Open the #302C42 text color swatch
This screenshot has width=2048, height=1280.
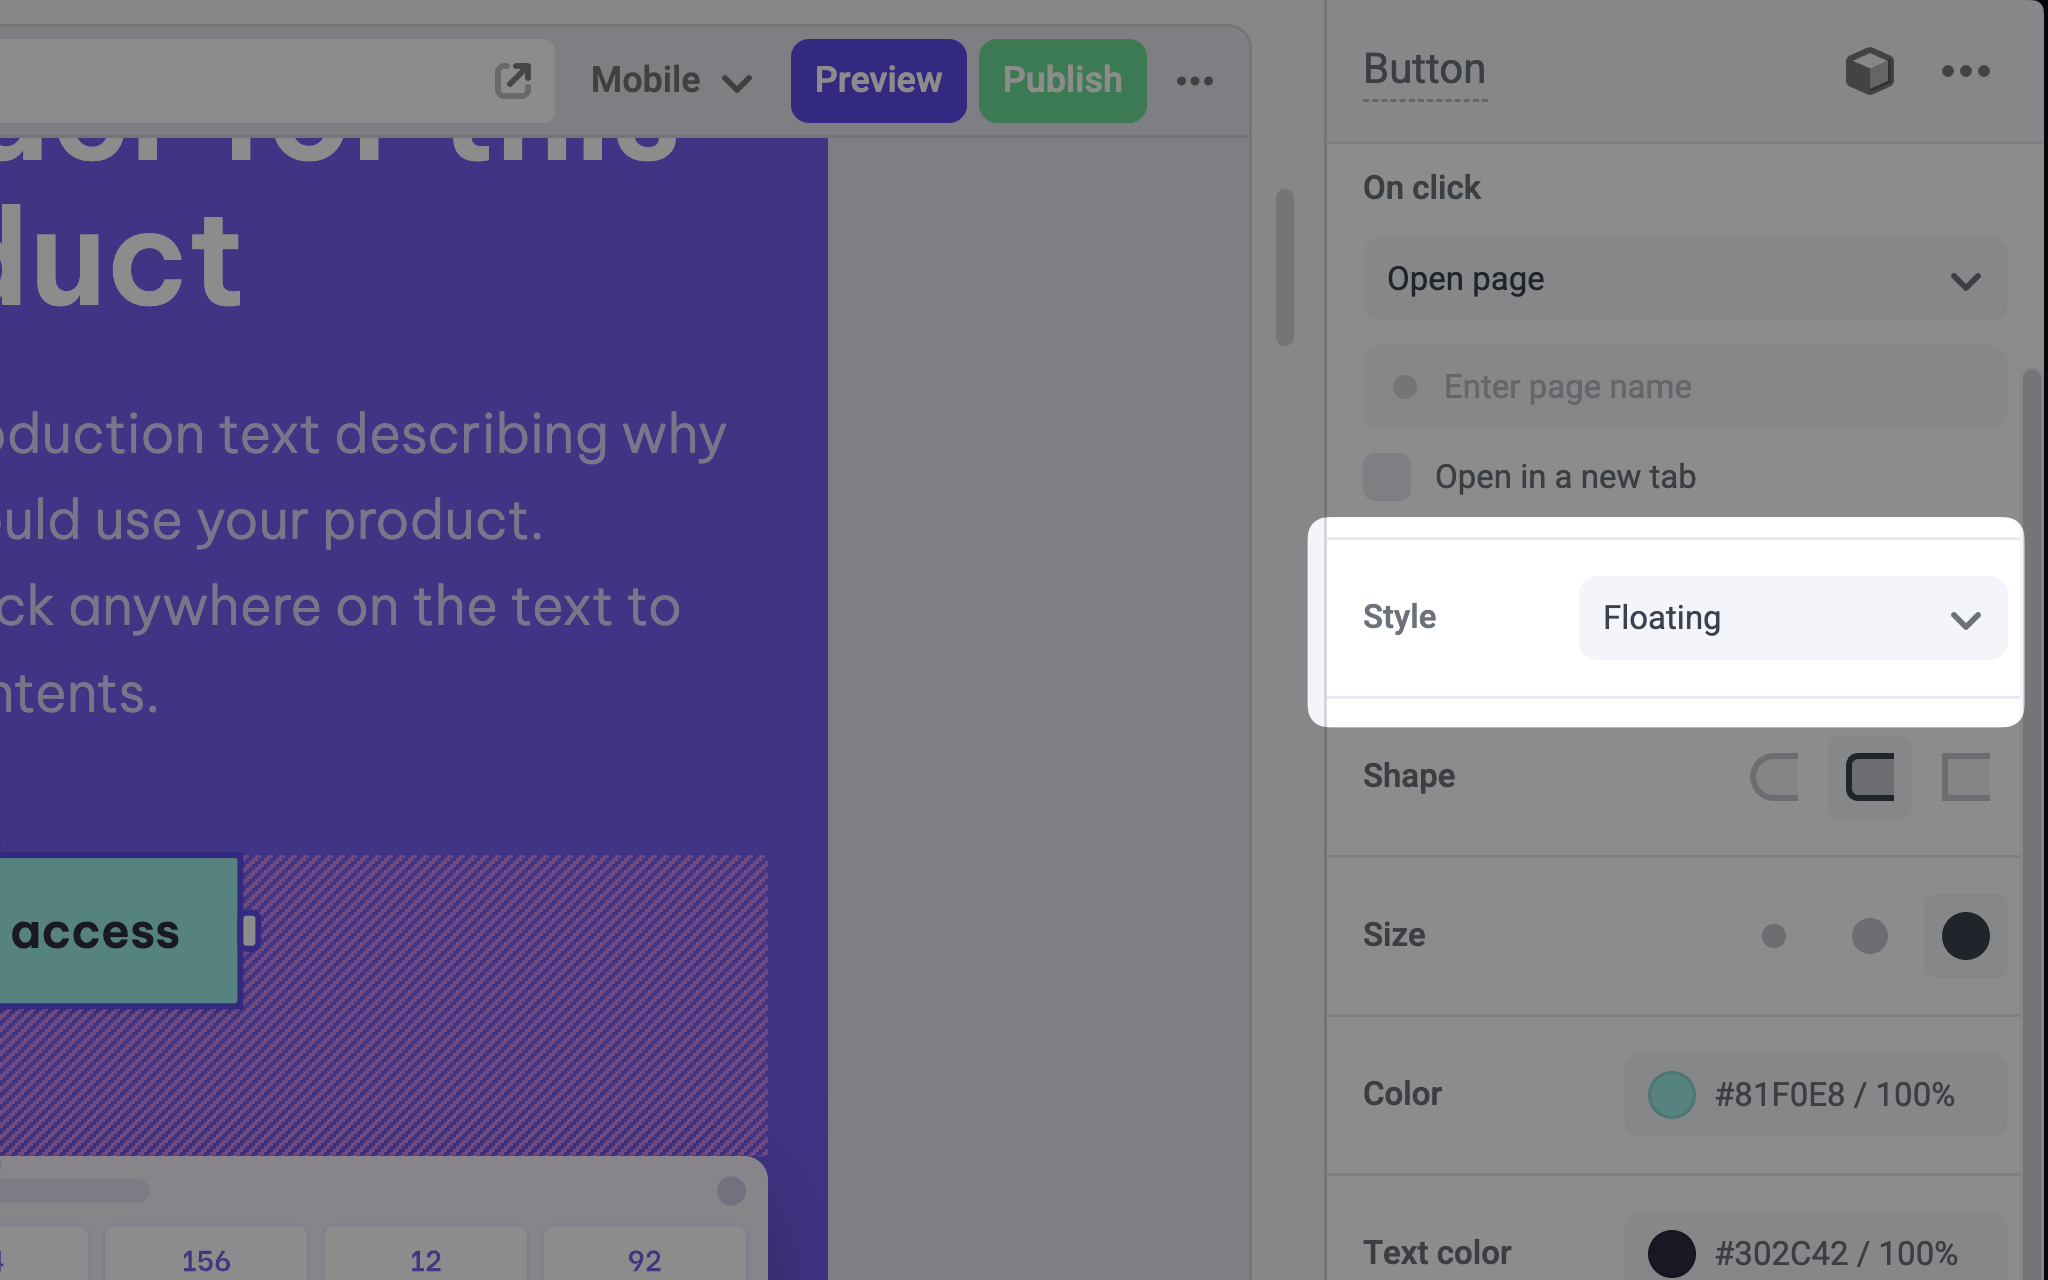[1671, 1253]
